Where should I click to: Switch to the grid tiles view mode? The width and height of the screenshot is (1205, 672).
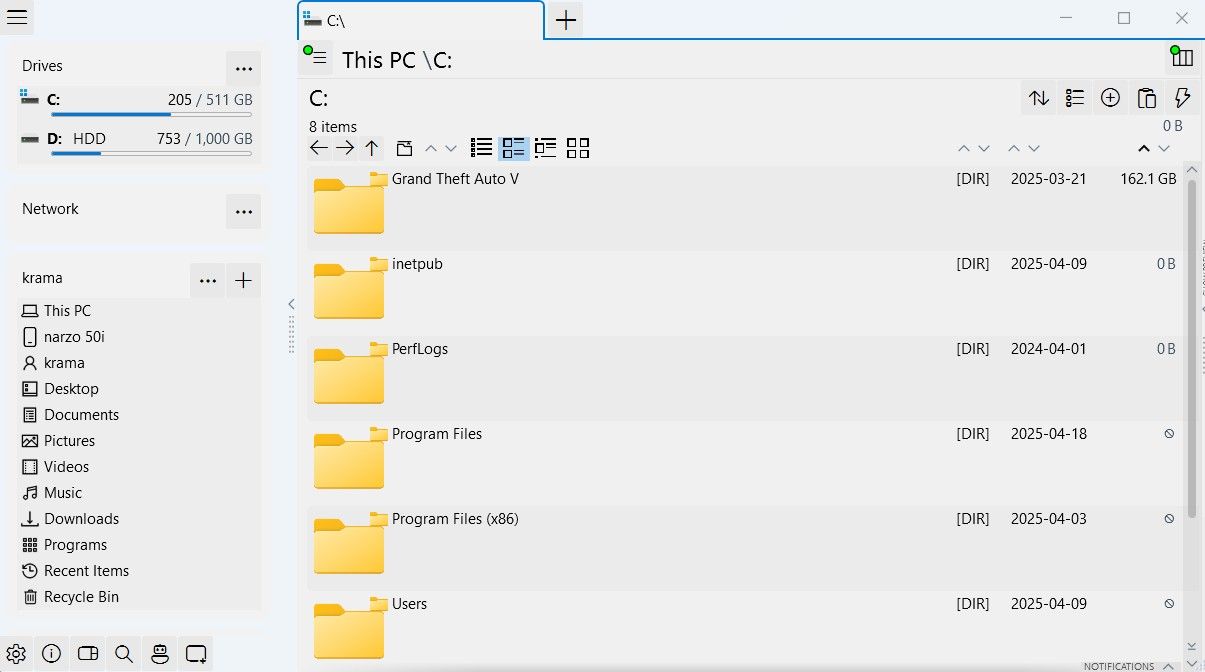pos(578,149)
